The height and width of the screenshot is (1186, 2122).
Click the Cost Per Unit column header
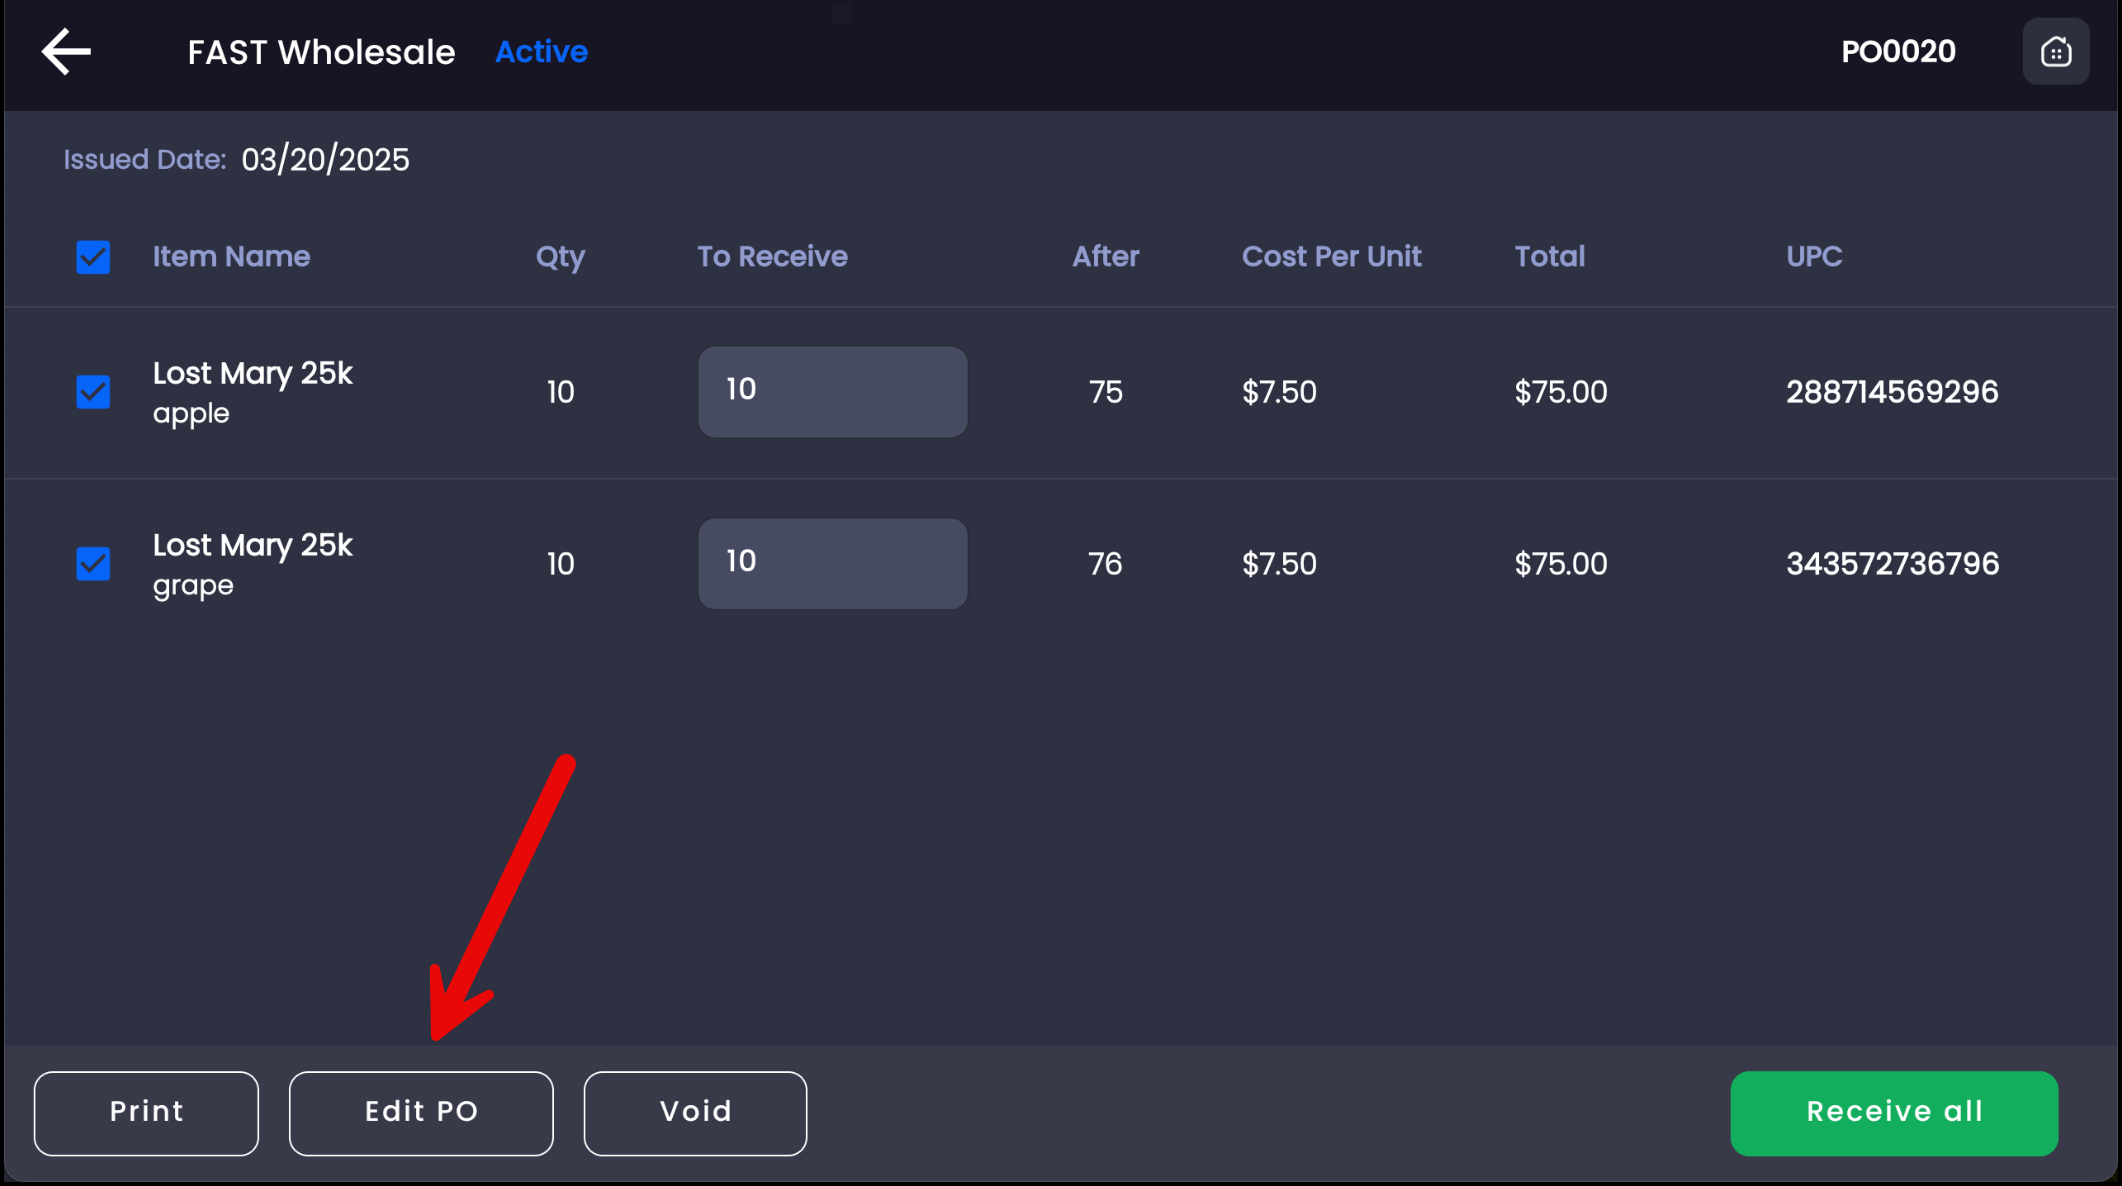click(1331, 257)
